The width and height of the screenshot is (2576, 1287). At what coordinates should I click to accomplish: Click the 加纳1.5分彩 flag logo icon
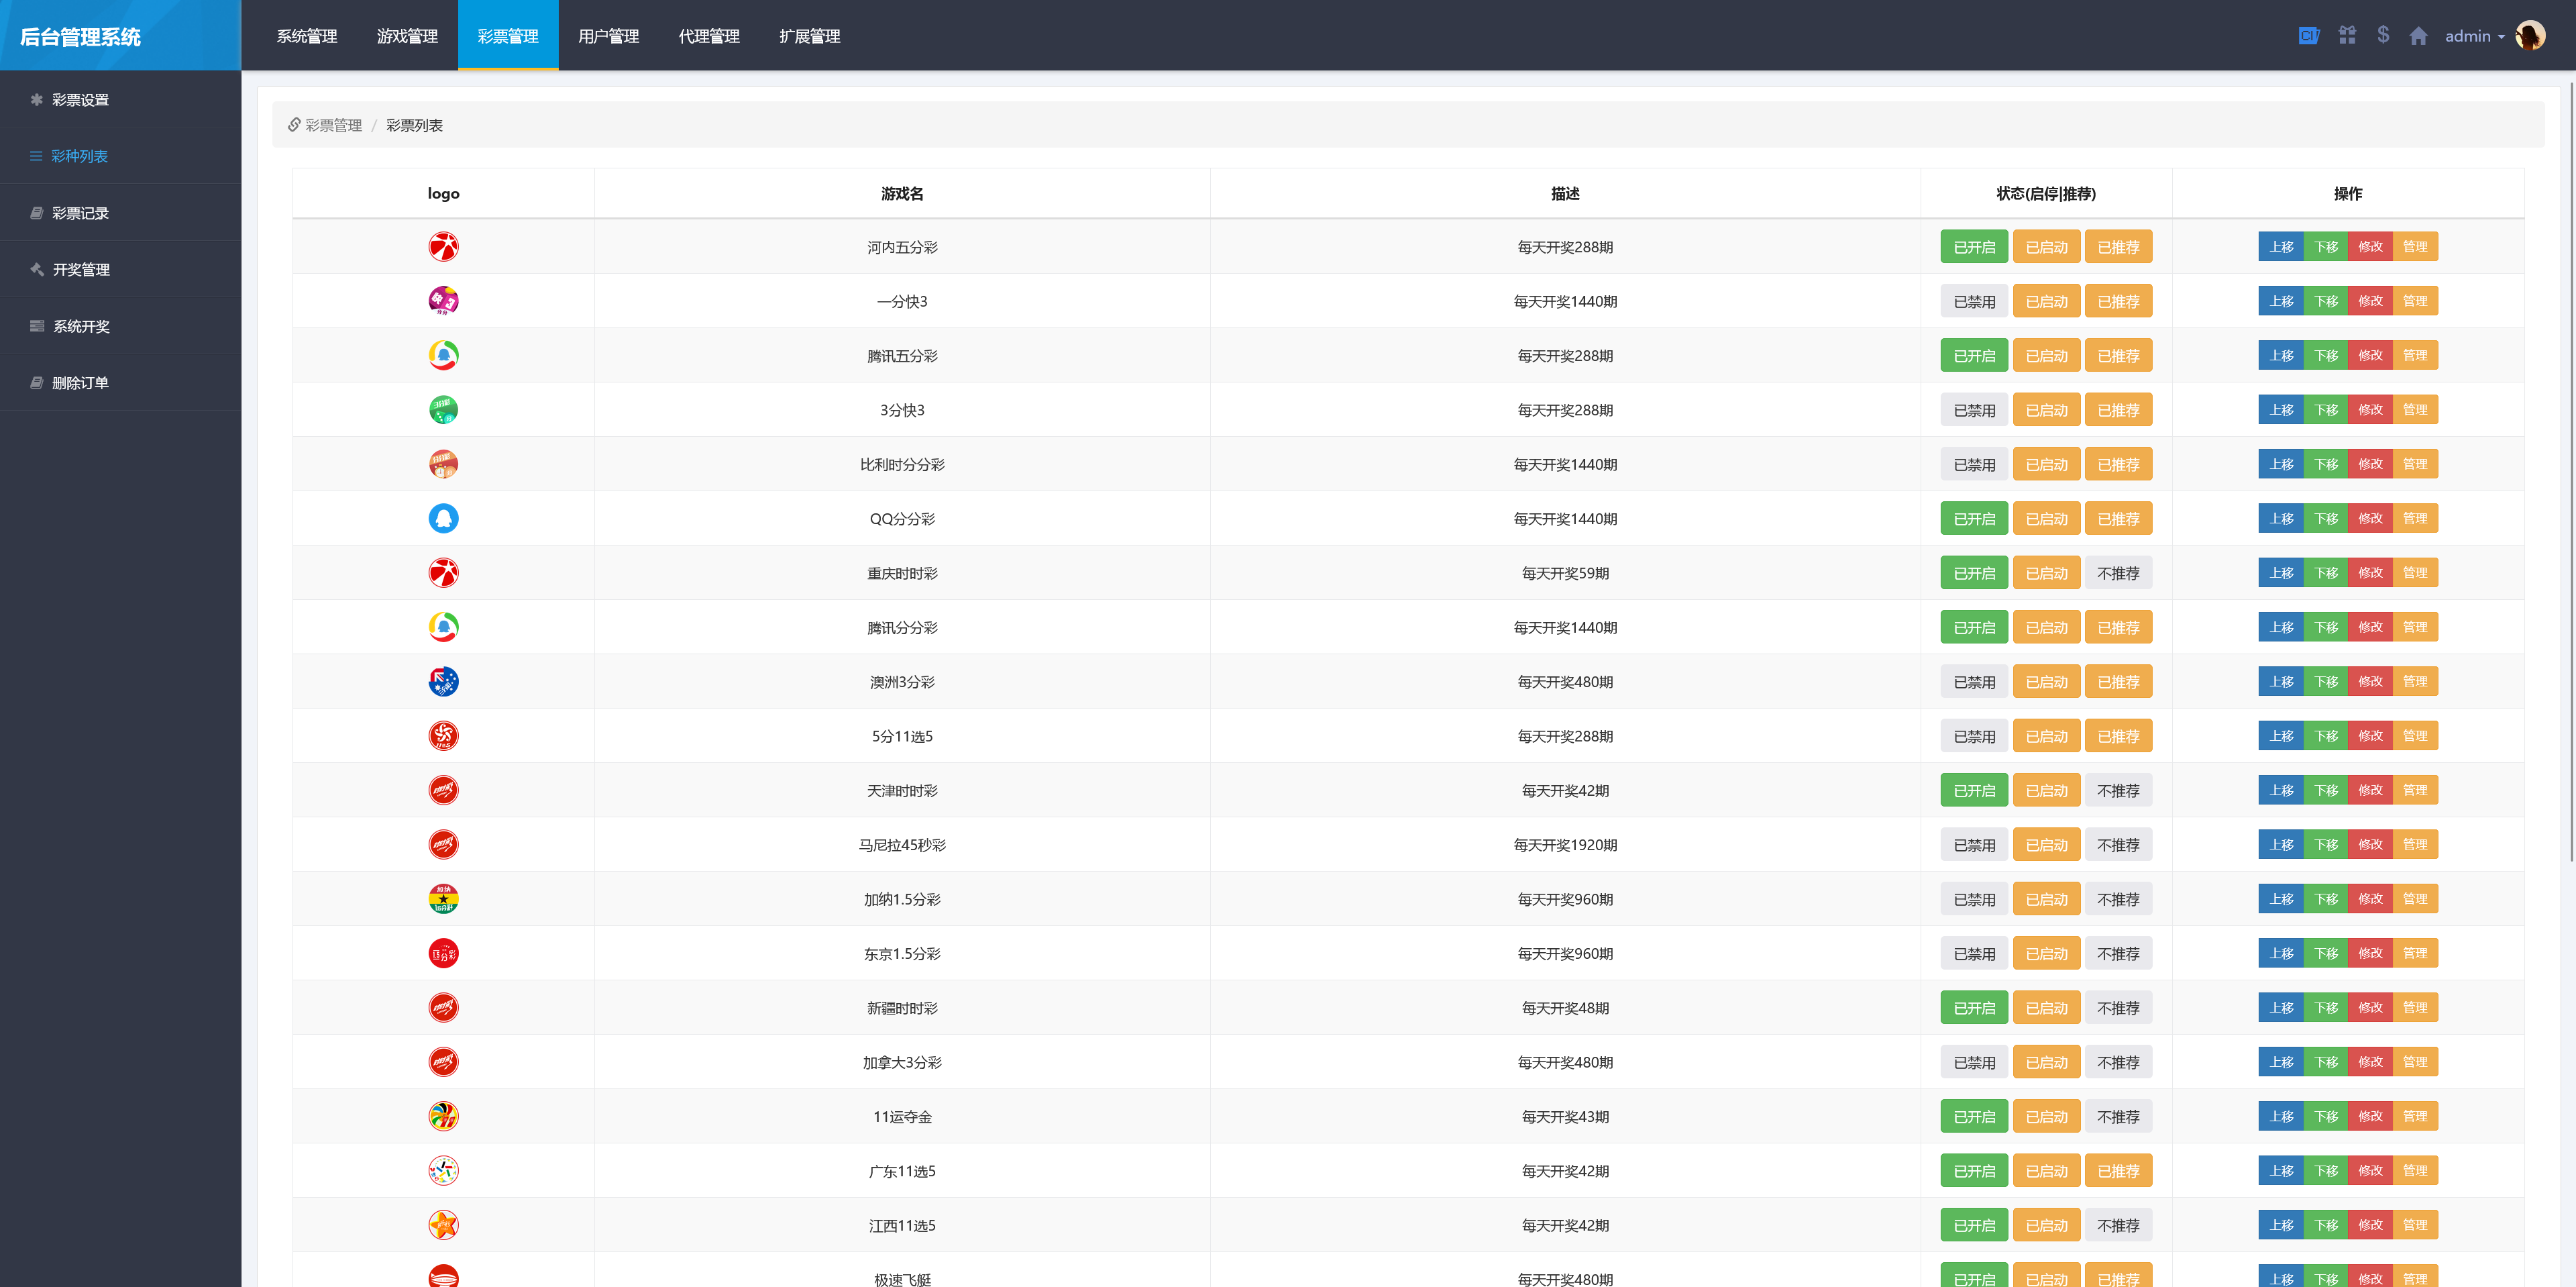[x=443, y=898]
